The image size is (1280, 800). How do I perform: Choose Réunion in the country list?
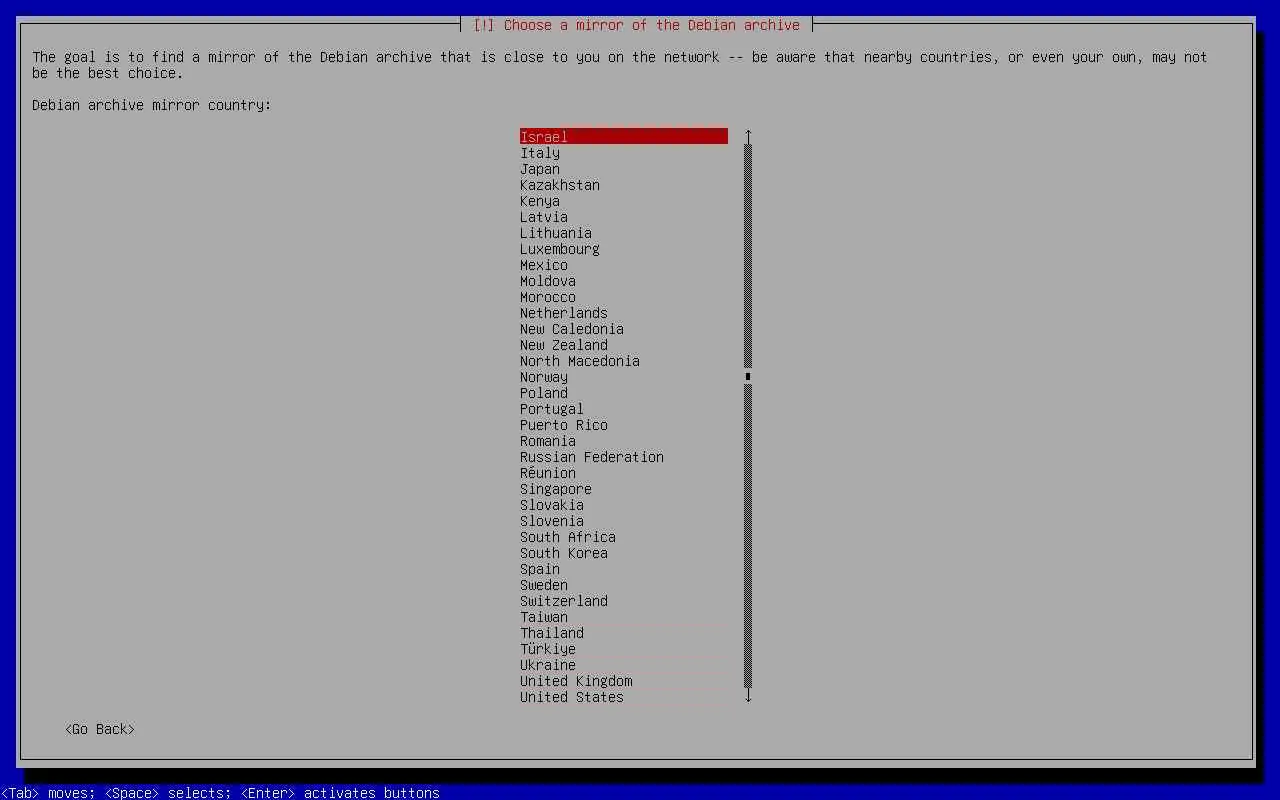(x=624, y=472)
